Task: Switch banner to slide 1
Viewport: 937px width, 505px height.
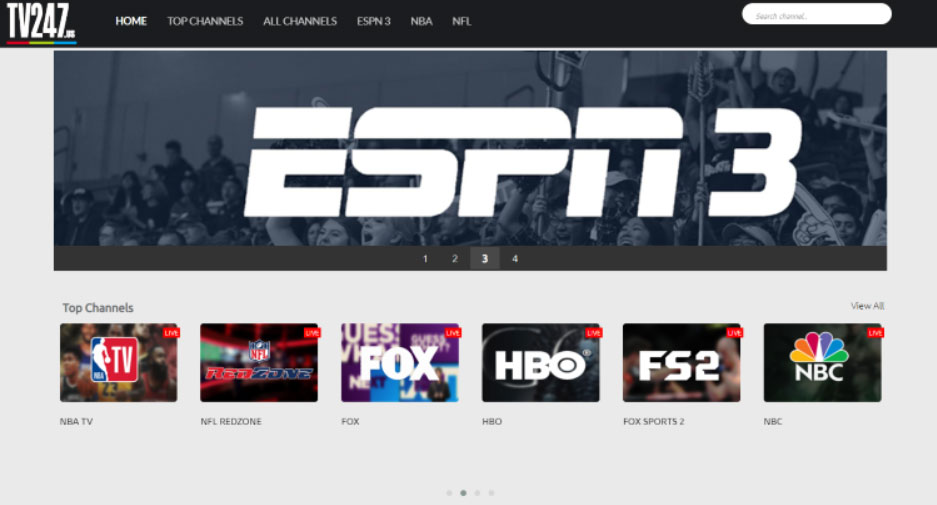Action: (x=425, y=259)
